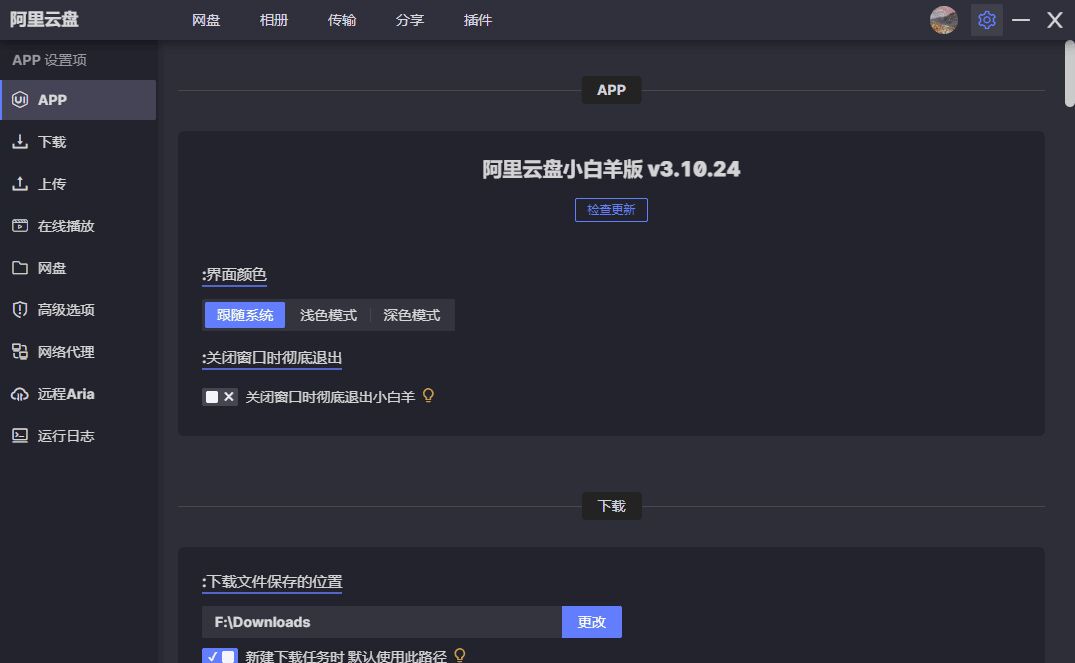The width and height of the screenshot is (1075, 663).
Task: Click the 更改 download path button
Action: pos(592,622)
